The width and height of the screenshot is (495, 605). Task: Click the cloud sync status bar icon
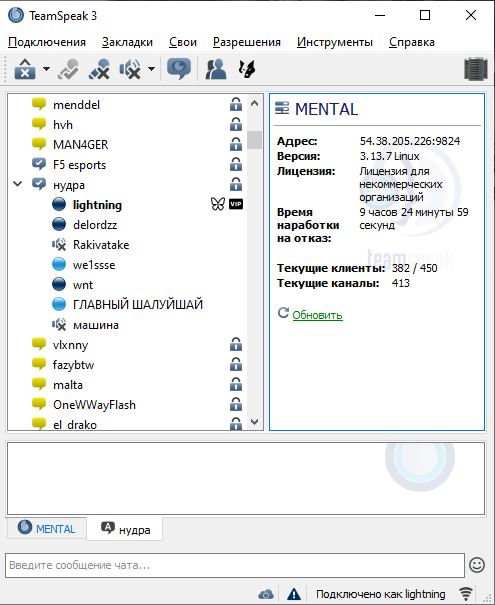(x=266, y=594)
